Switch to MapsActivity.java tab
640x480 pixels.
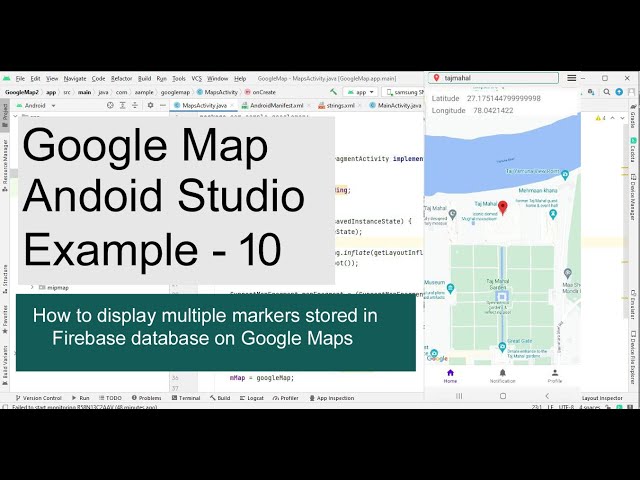[204, 105]
